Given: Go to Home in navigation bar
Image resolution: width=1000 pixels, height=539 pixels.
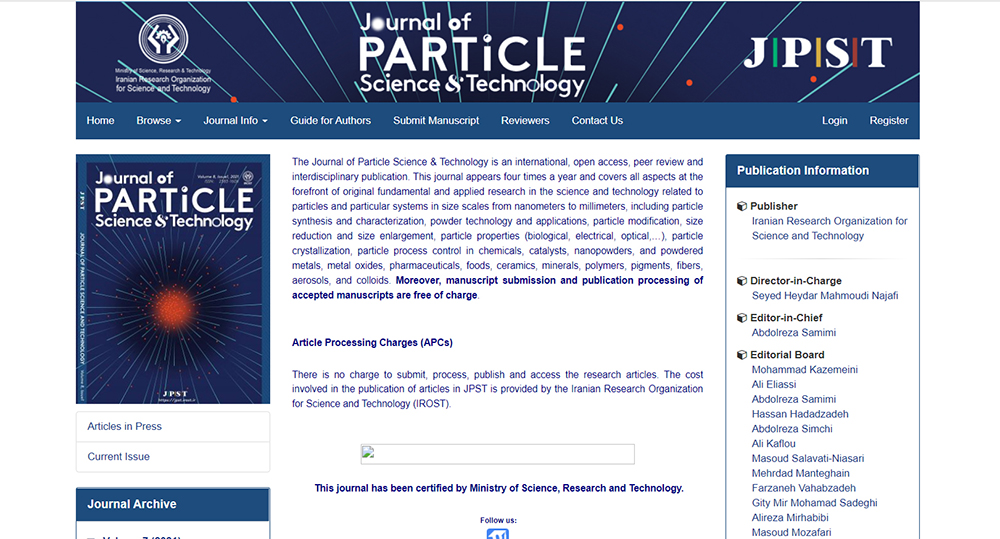Looking at the screenshot, I should pos(100,121).
